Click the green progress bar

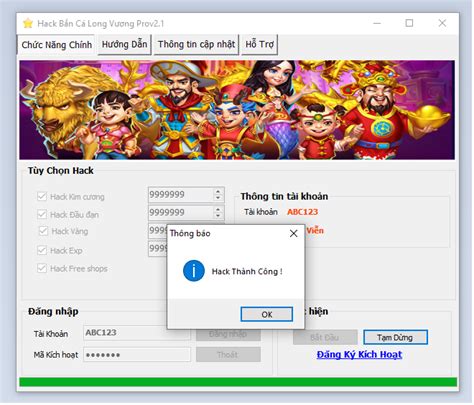(x=238, y=382)
